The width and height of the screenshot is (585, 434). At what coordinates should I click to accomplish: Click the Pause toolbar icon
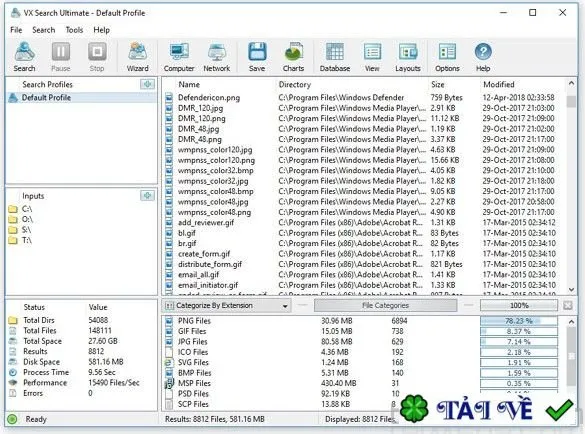(x=60, y=57)
